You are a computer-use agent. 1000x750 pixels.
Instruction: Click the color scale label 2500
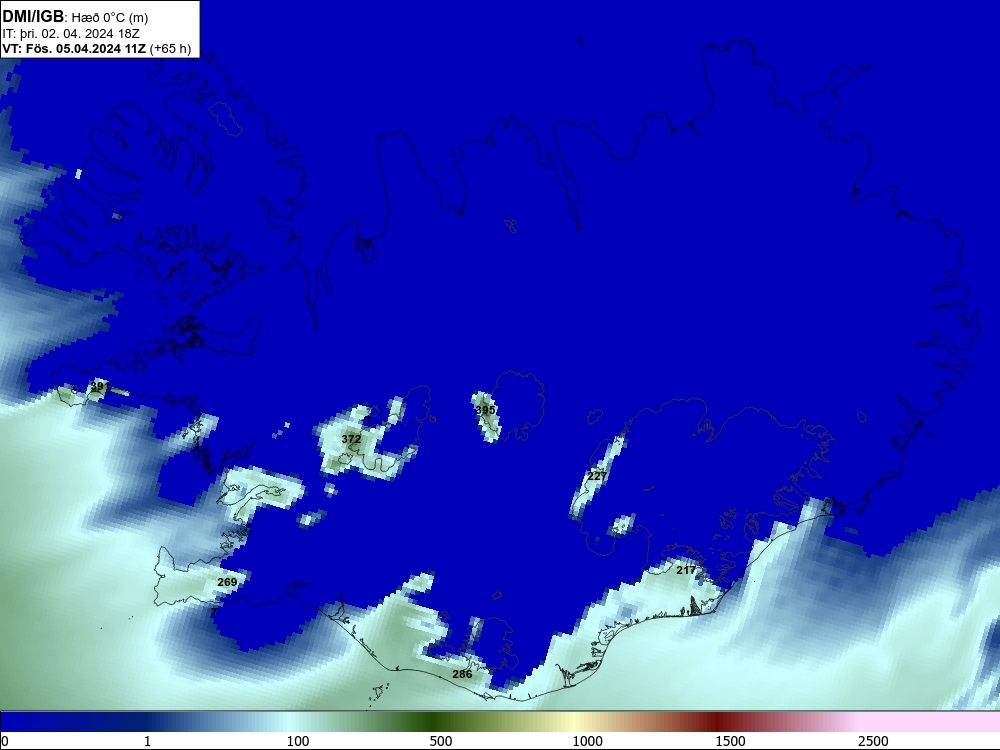point(873,741)
